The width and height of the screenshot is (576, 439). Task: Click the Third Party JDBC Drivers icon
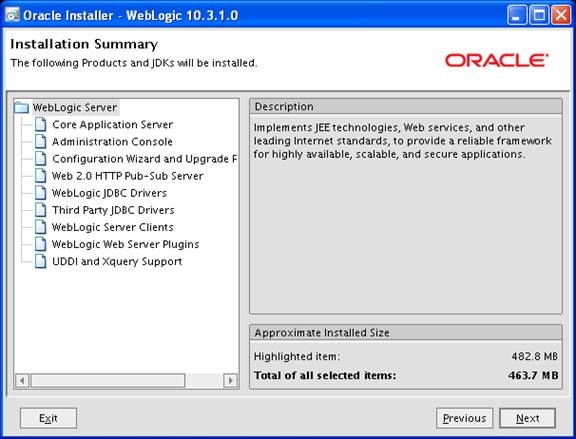point(40,210)
